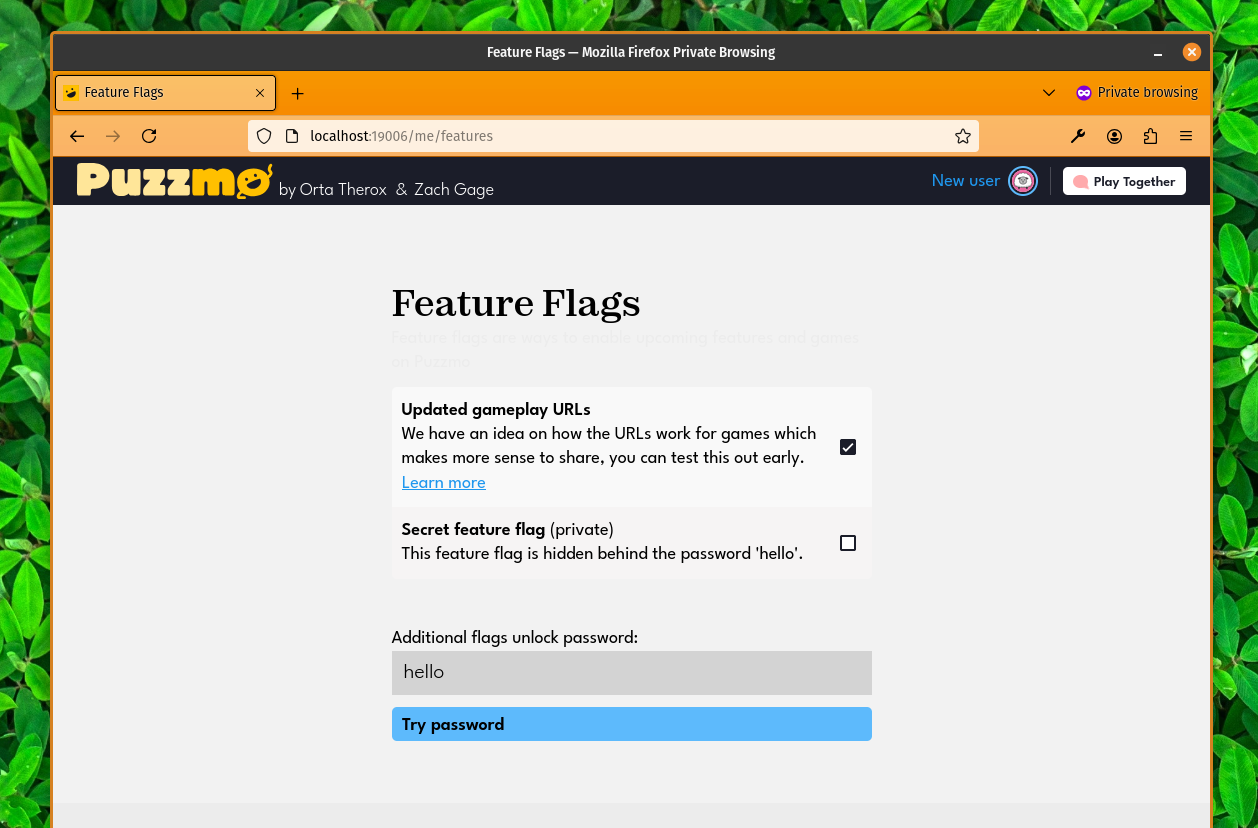Image resolution: width=1258 pixels, height=828 pixels.
Task: Enable the Secret feature flag checkbox
Action: click(848, 542)
